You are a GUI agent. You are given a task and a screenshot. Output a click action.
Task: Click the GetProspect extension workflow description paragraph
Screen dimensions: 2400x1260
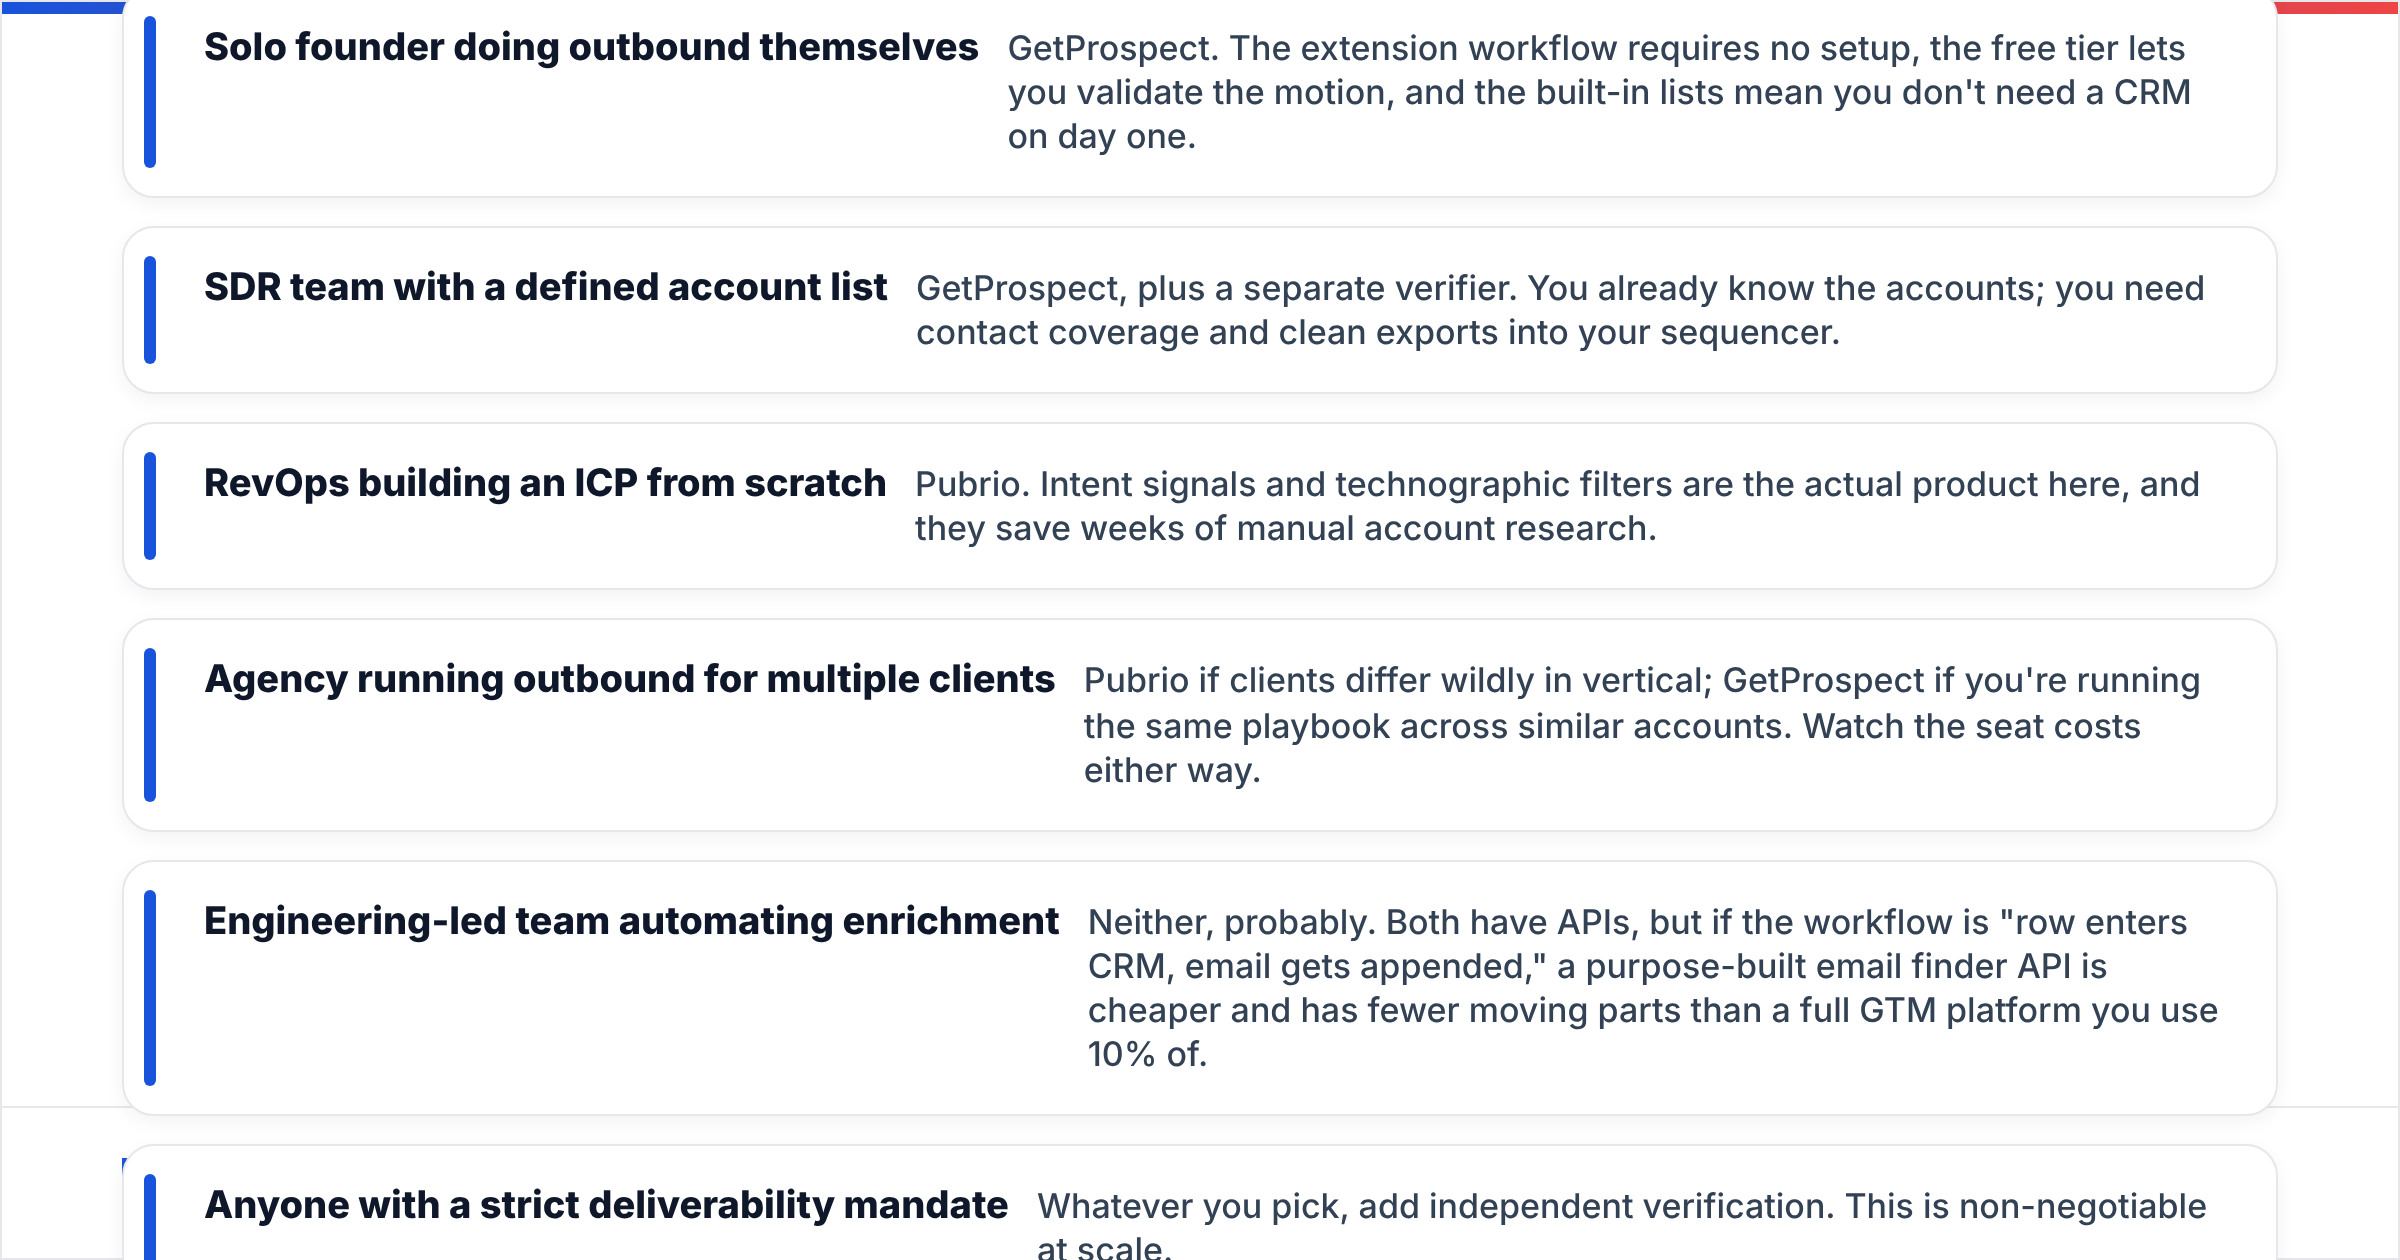(1600, 92)
